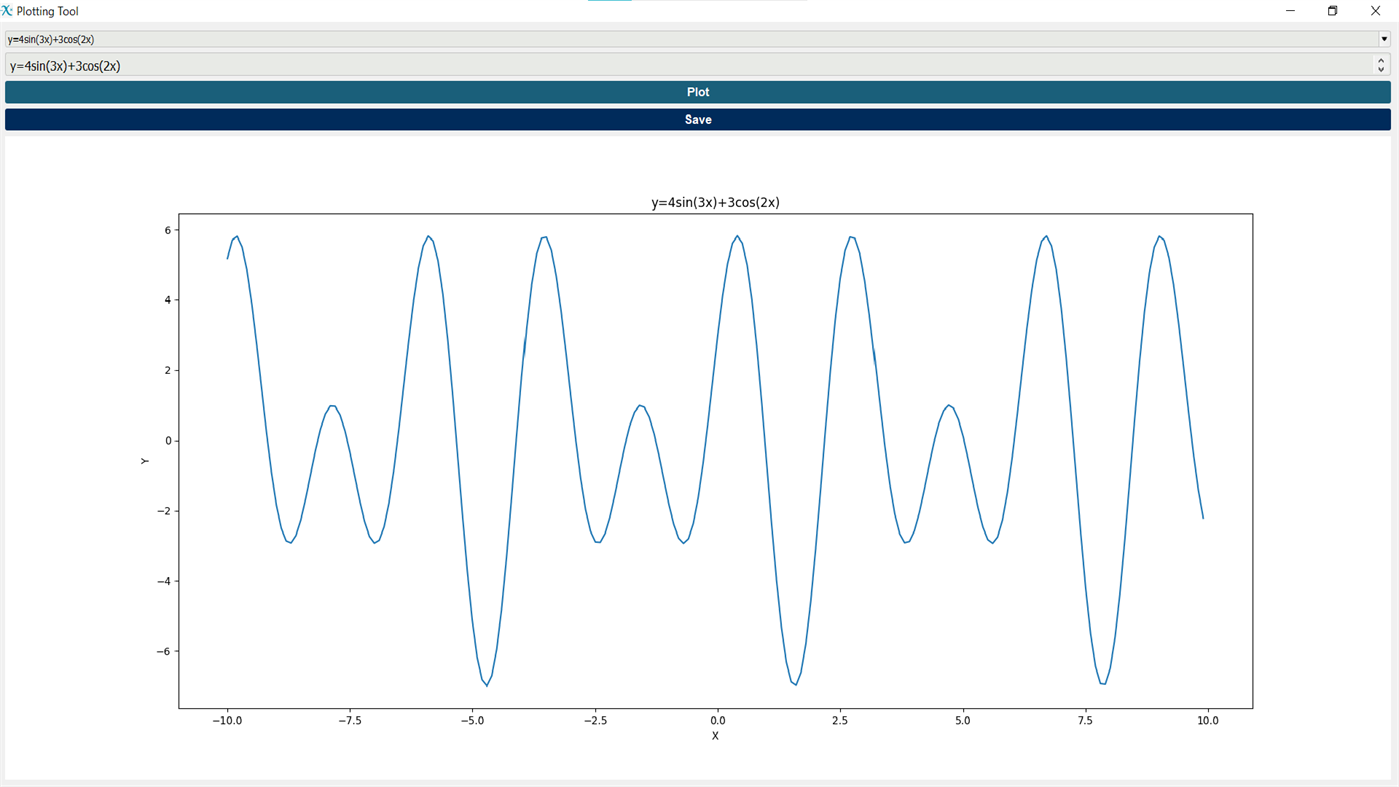
Task: Click the decrement arrow on the equation spinner
Action: coord(1380,69)
